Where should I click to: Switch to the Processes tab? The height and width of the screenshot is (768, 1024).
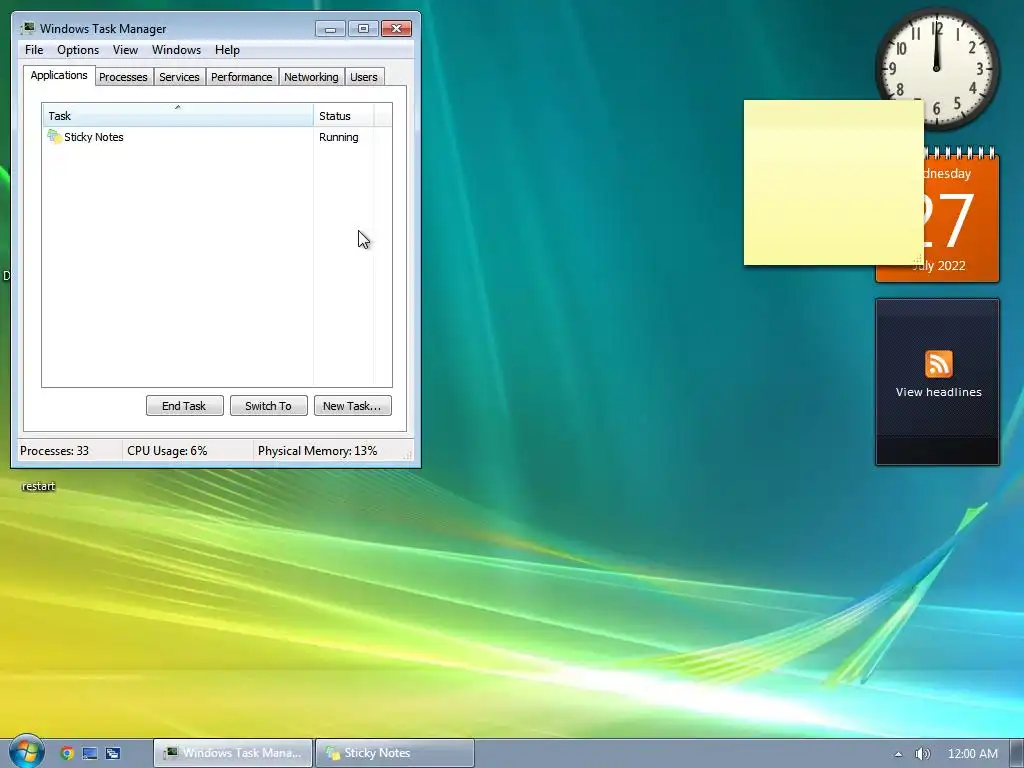pyautogui.click(x=123, y=77)
